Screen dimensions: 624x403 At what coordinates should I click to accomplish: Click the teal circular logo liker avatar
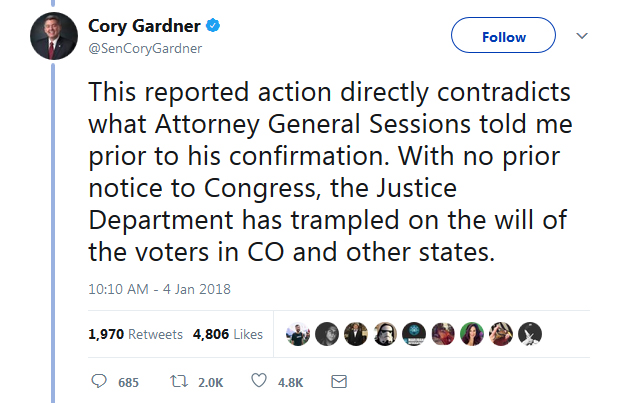(412, 333)
